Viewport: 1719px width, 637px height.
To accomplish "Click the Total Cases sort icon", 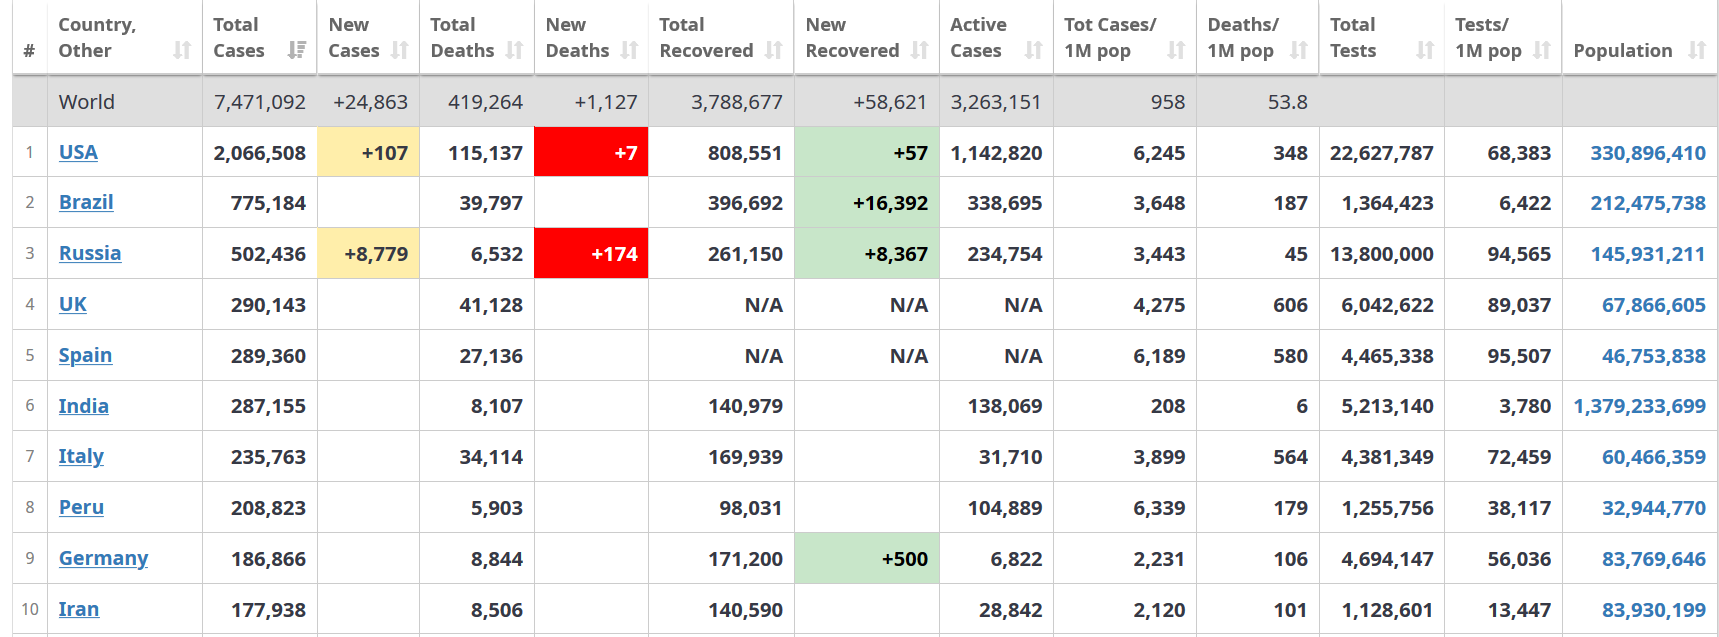I will click(297, 50).
